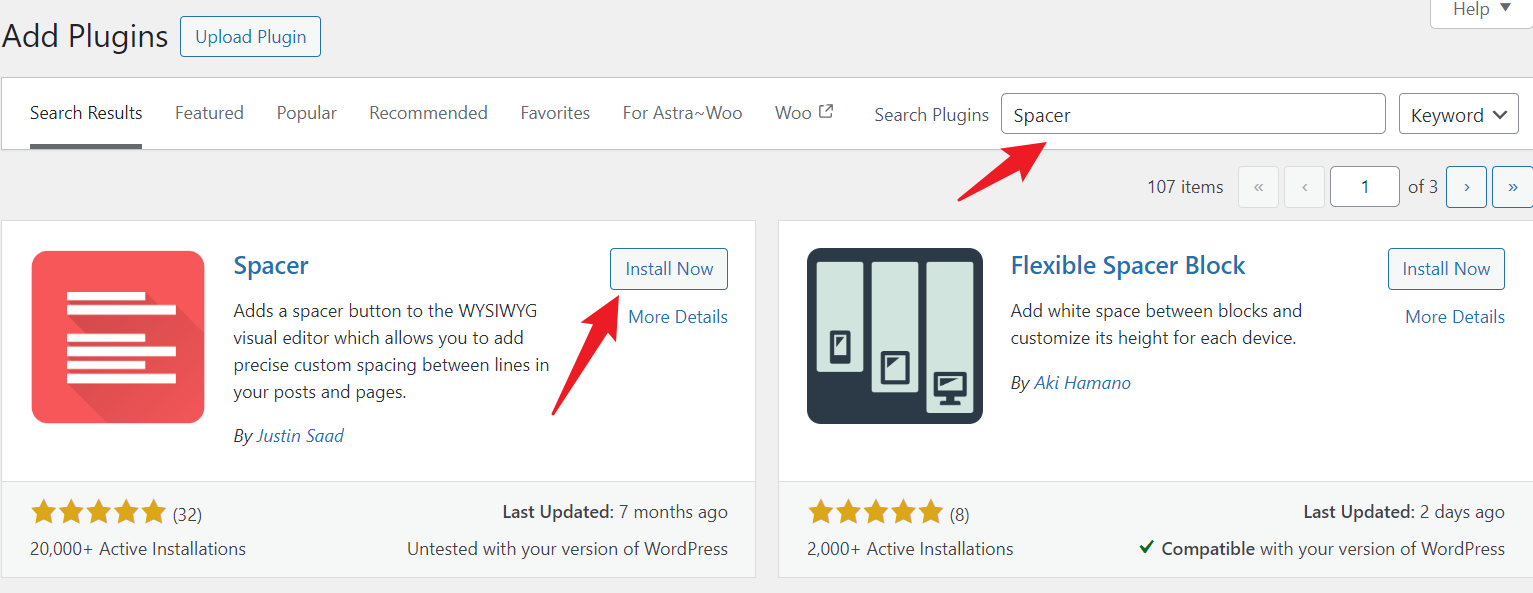Install the Flexible Spacer Block plugin
1533x593 pixels.
1446,269
